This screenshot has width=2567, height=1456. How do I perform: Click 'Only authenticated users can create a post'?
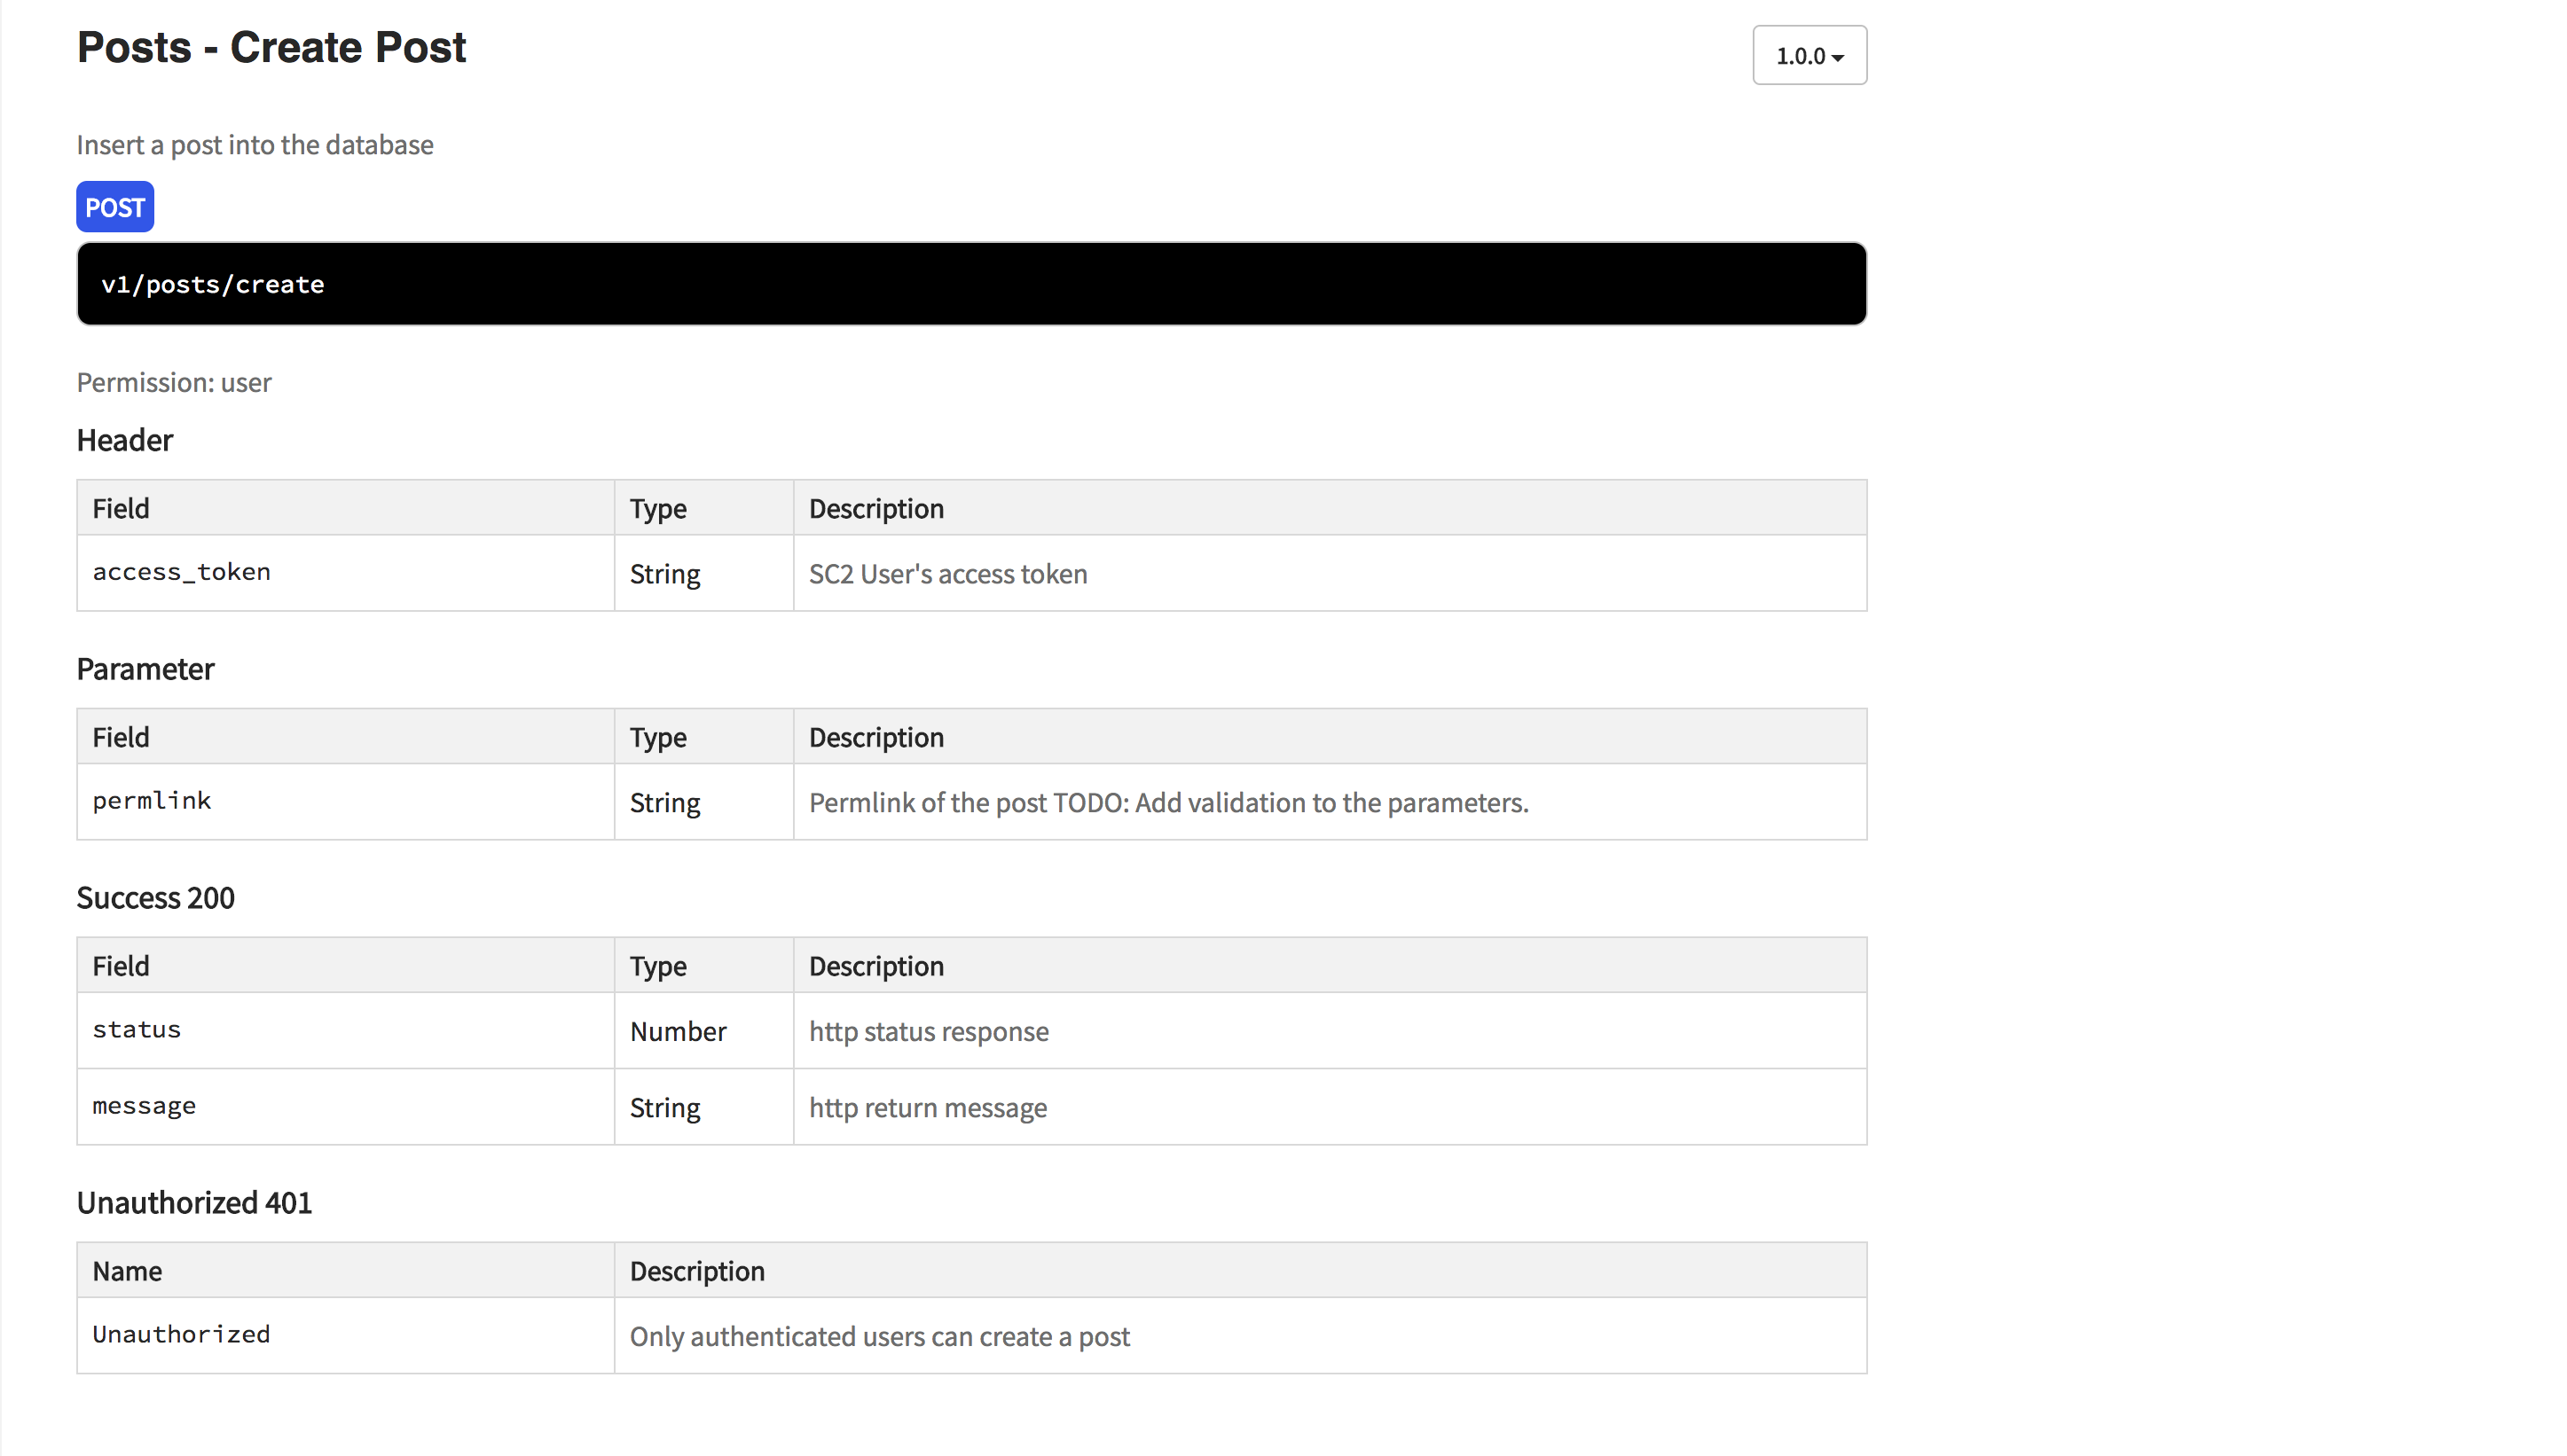click(x=880, y=1337)
